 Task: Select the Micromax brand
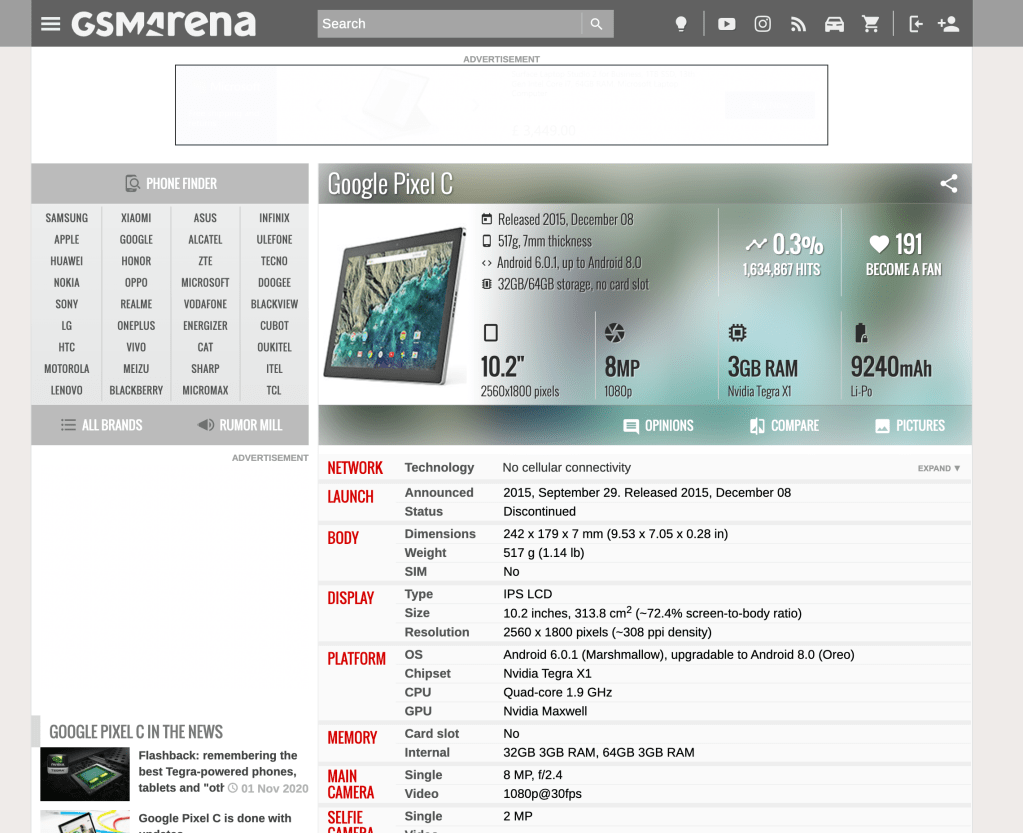tap(205, 390)
